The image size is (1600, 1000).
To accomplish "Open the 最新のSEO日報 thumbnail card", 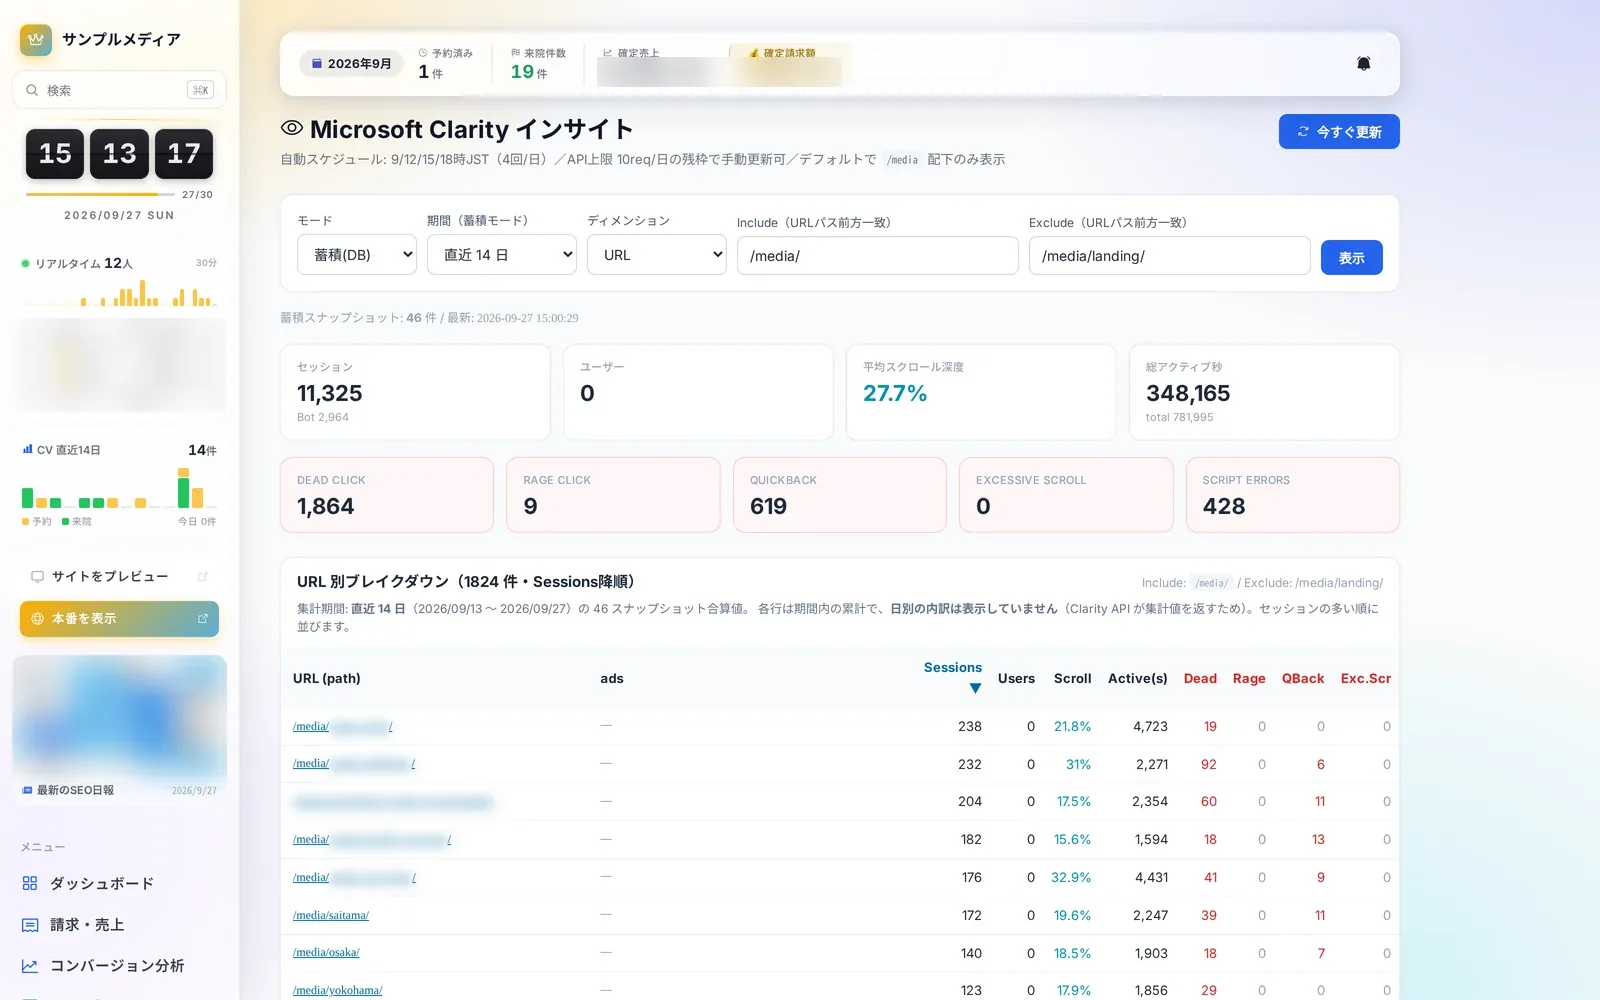I will point(119,728).
